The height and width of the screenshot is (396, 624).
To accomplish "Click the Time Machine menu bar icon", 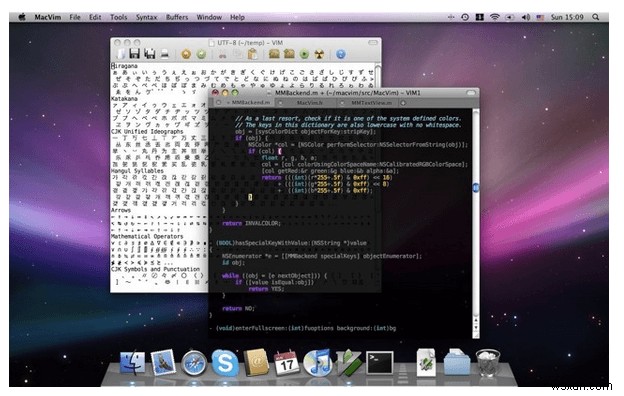I will click(465, 17).
